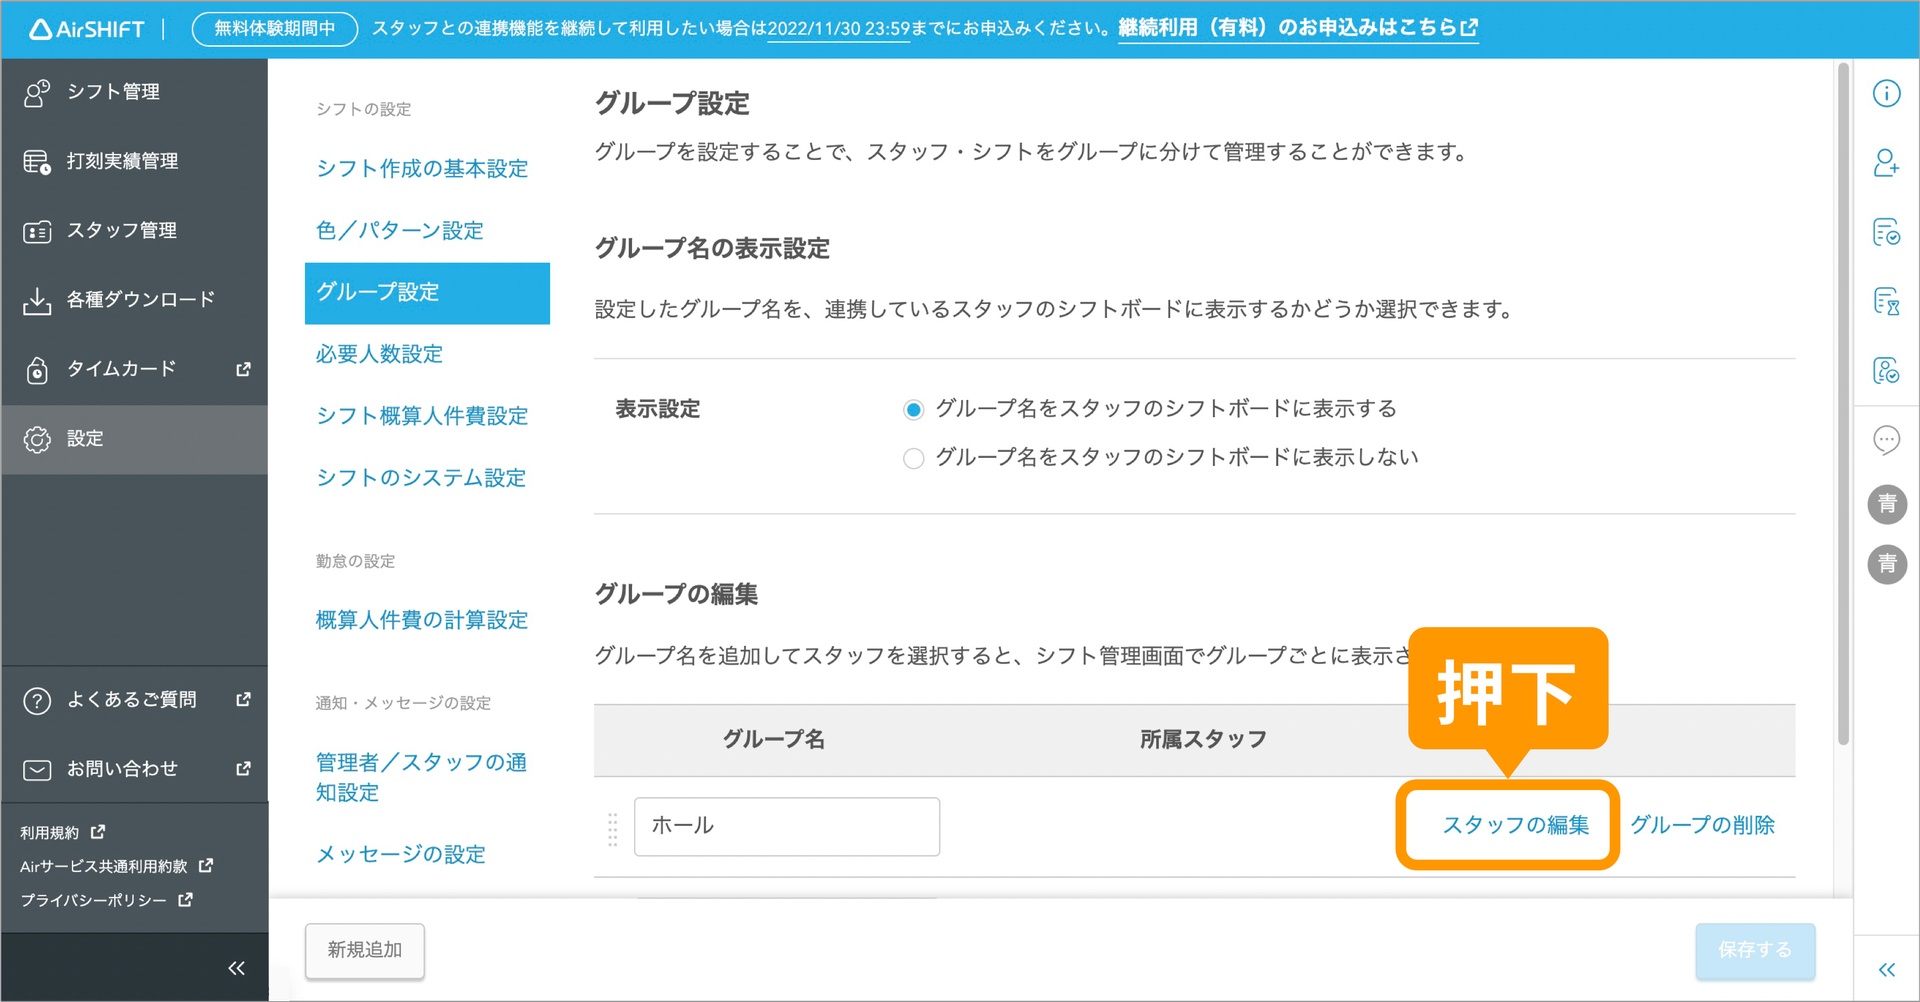This screenshot has height=1002, width=1920.
Task: Click グループの削除 link
Action: pyautogui.click(x=1702, y=825)
